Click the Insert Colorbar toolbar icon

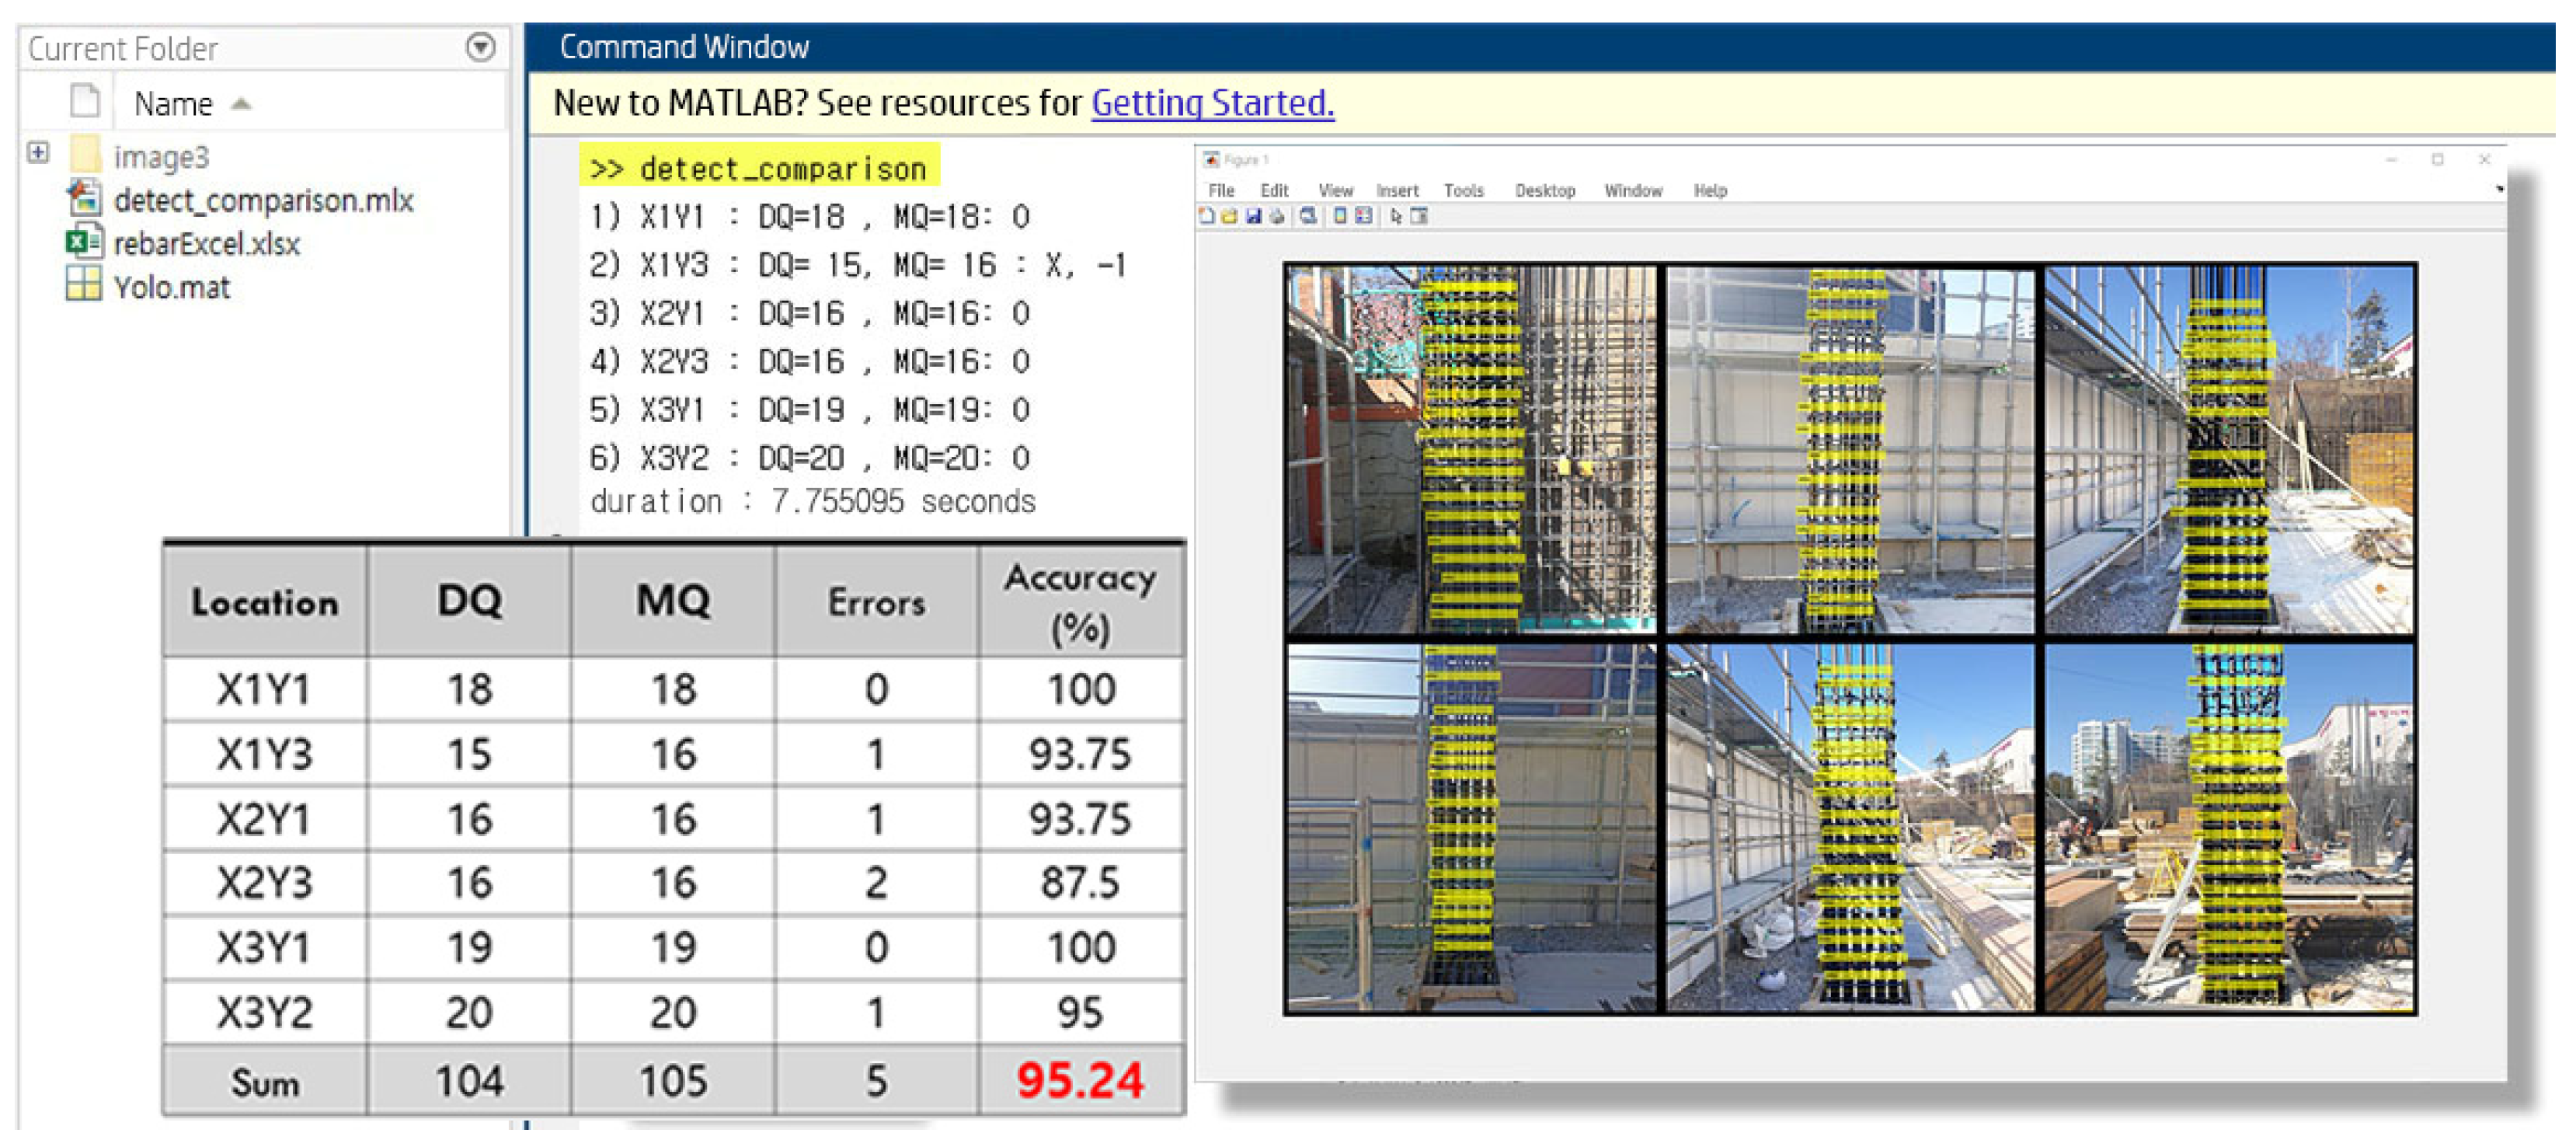pyautogui.click(x=1341, y=216)
